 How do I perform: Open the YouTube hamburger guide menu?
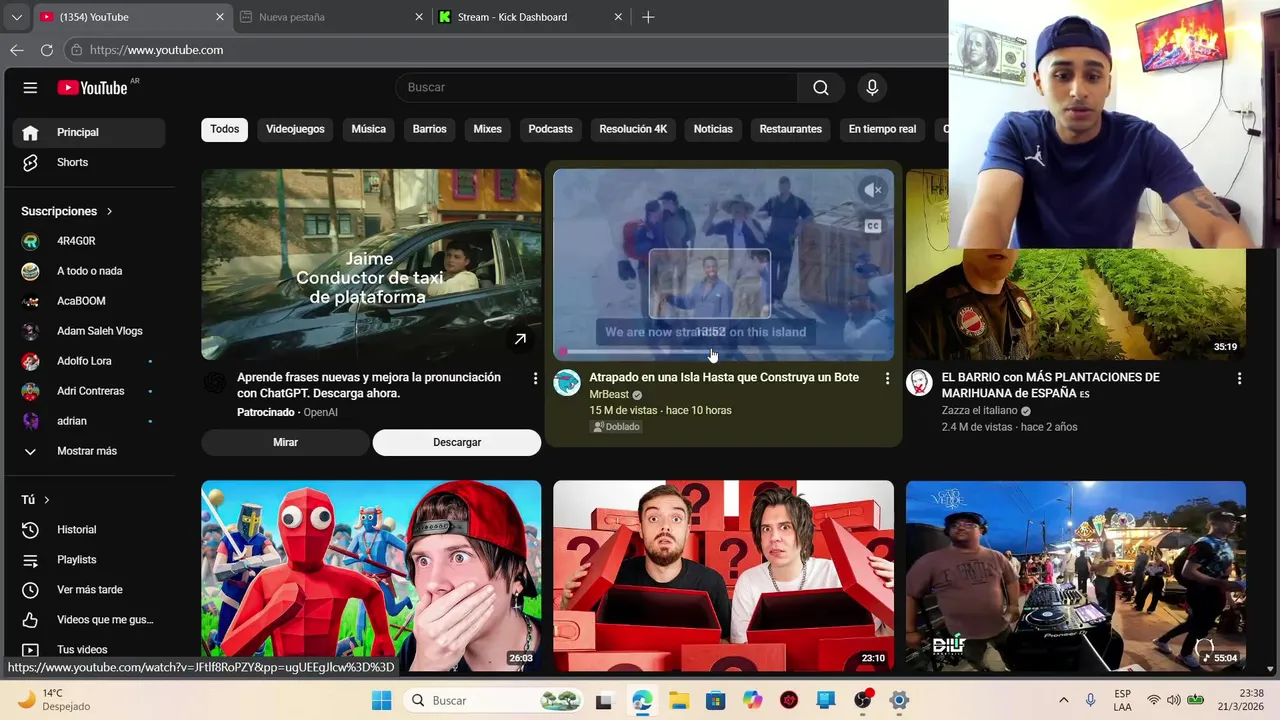[30, 88]
